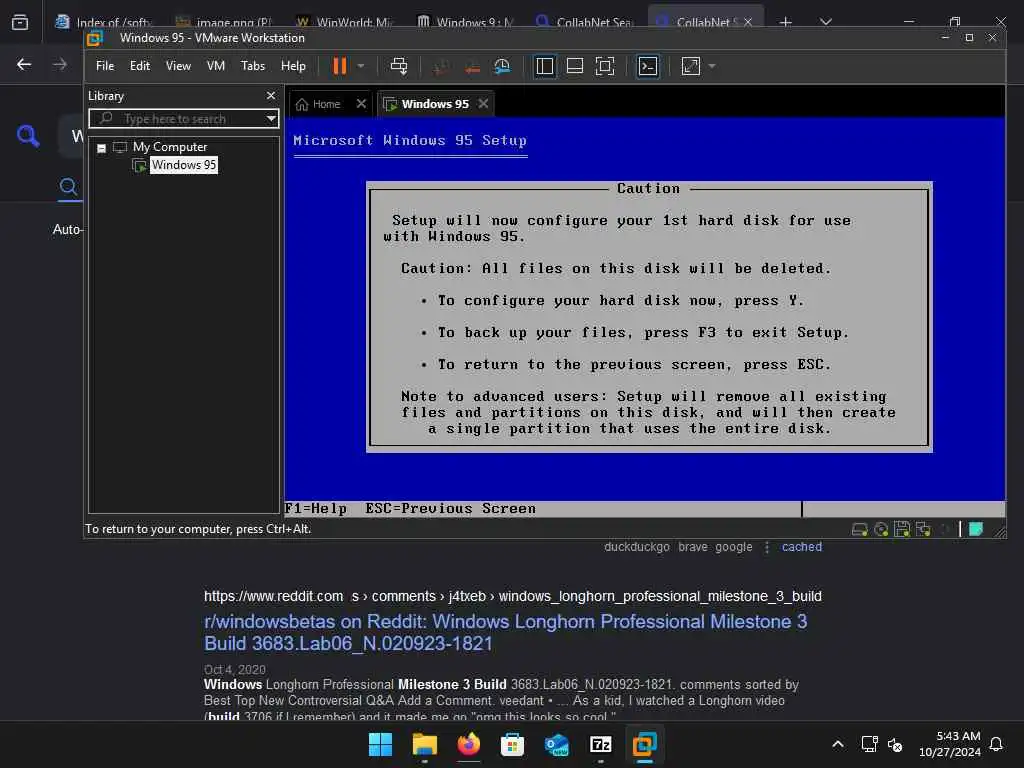Click the browser back arrow

24,65
